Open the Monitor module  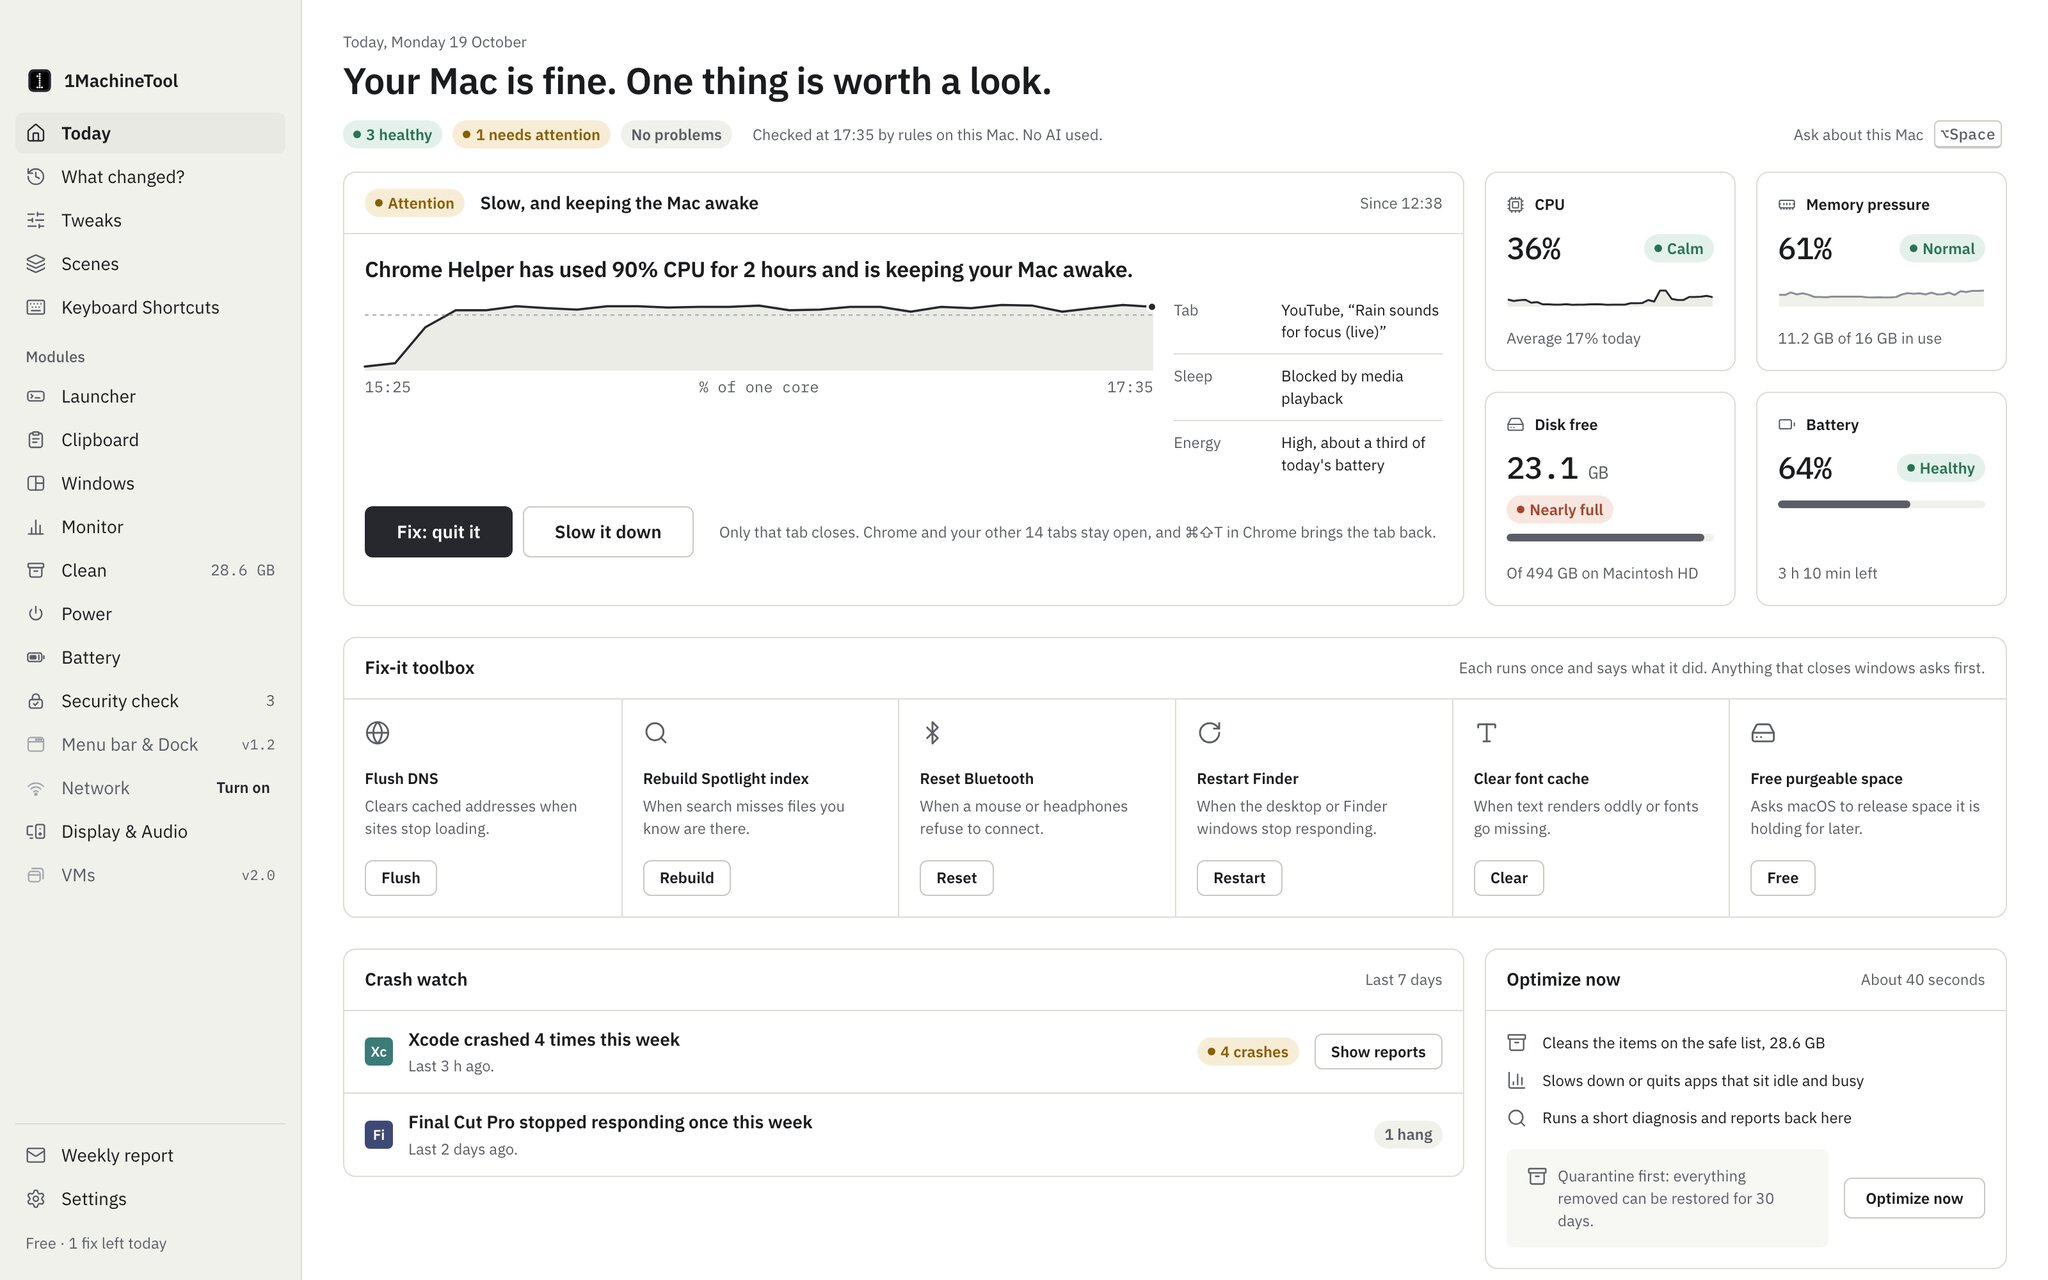(150, 527)
